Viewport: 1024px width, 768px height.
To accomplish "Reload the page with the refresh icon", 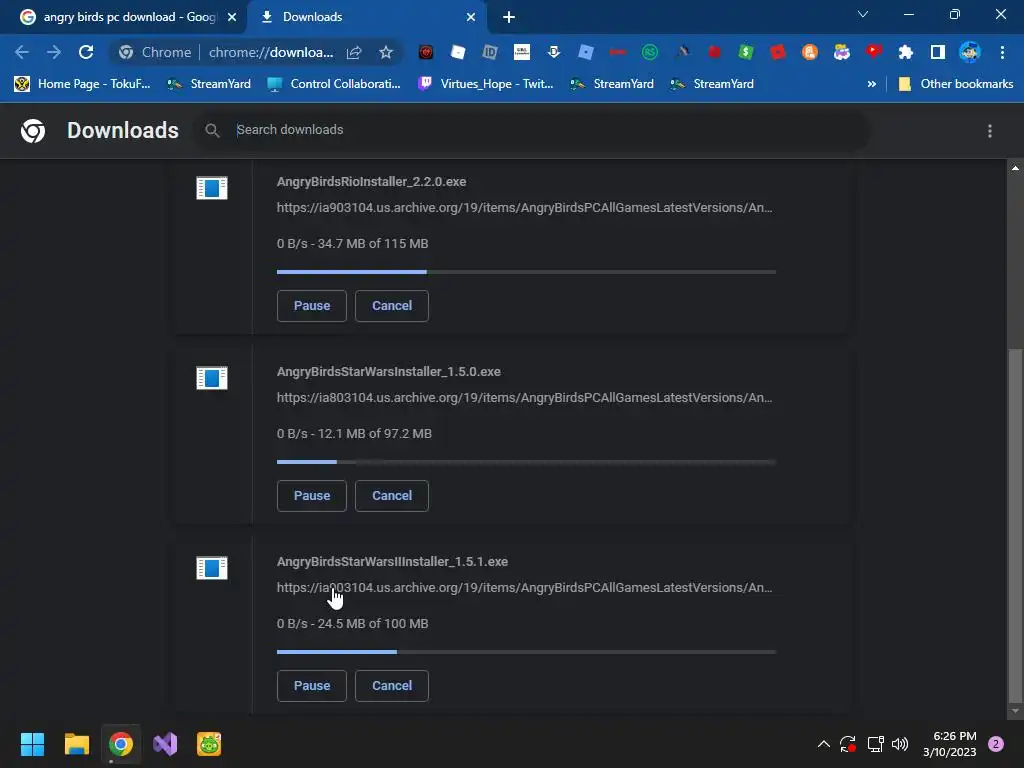I will (86, 52).
